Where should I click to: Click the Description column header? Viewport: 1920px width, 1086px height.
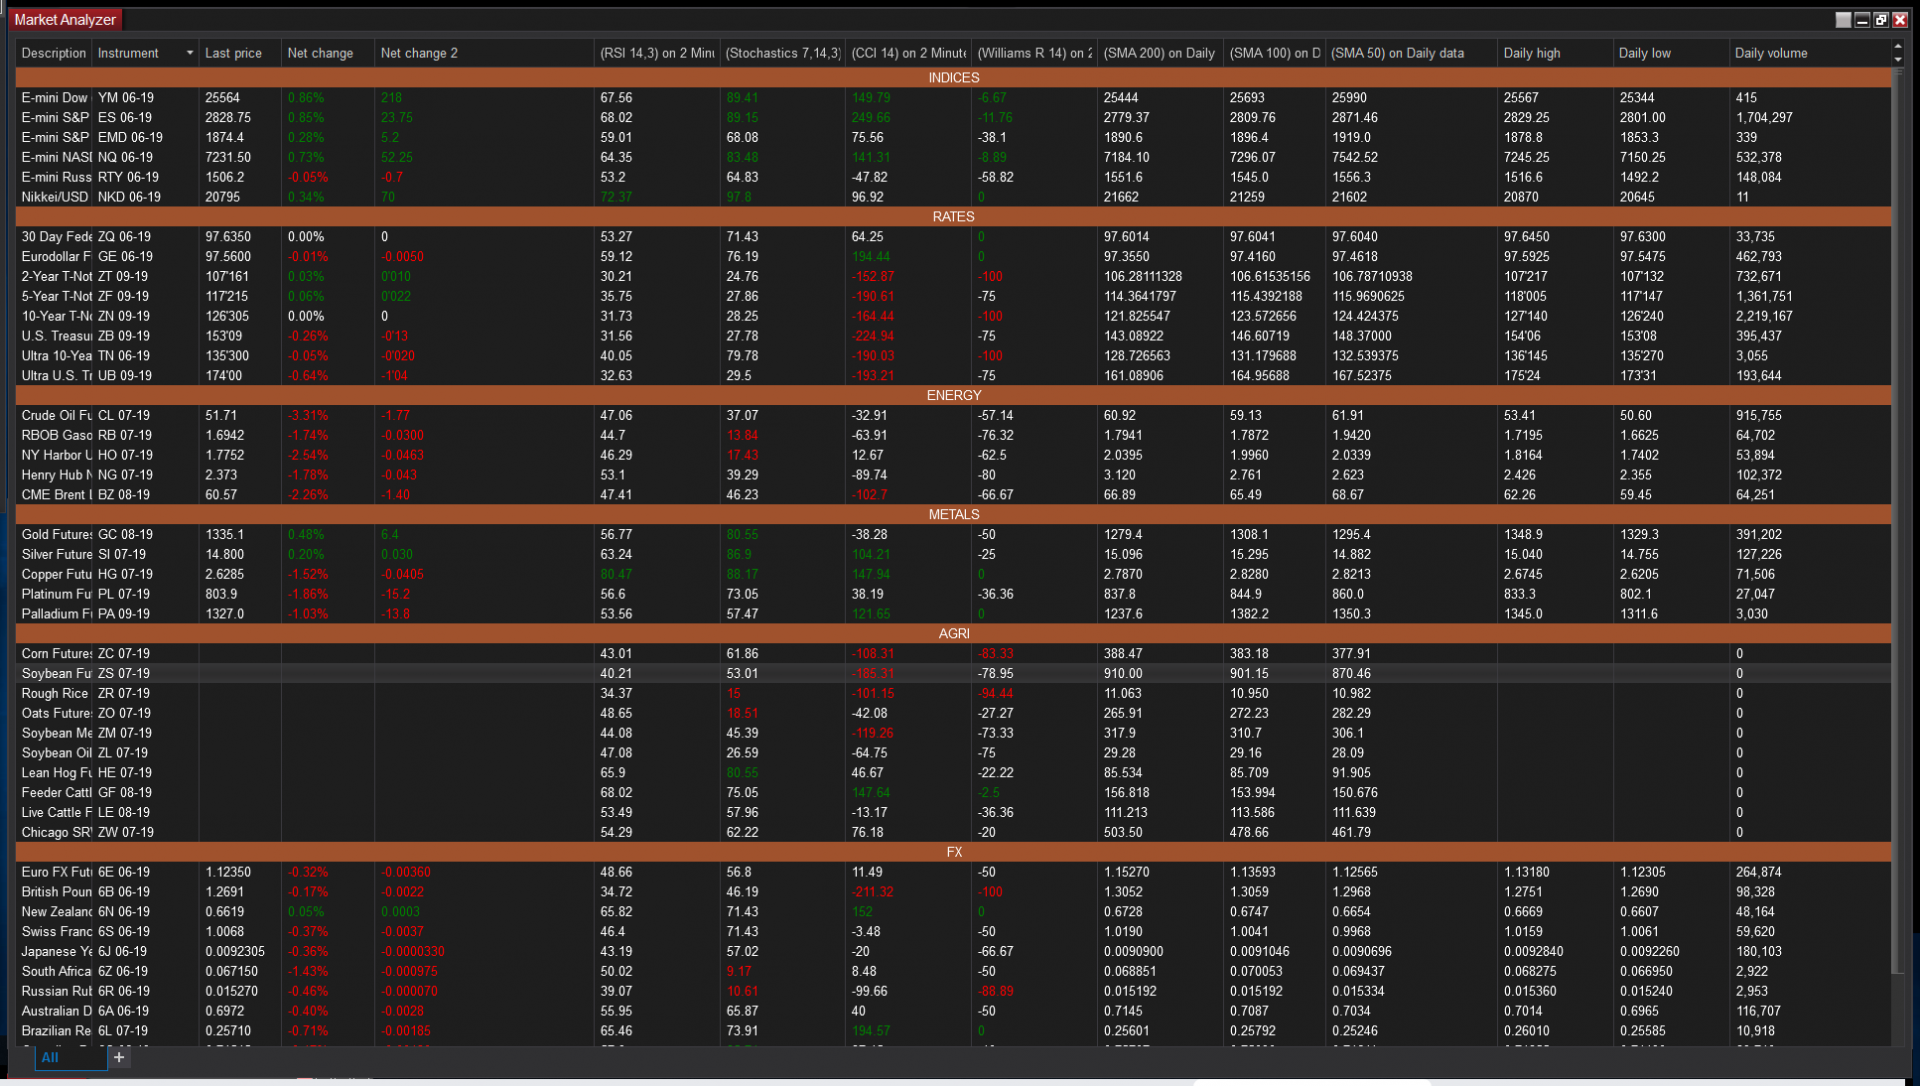coord(54,53)
